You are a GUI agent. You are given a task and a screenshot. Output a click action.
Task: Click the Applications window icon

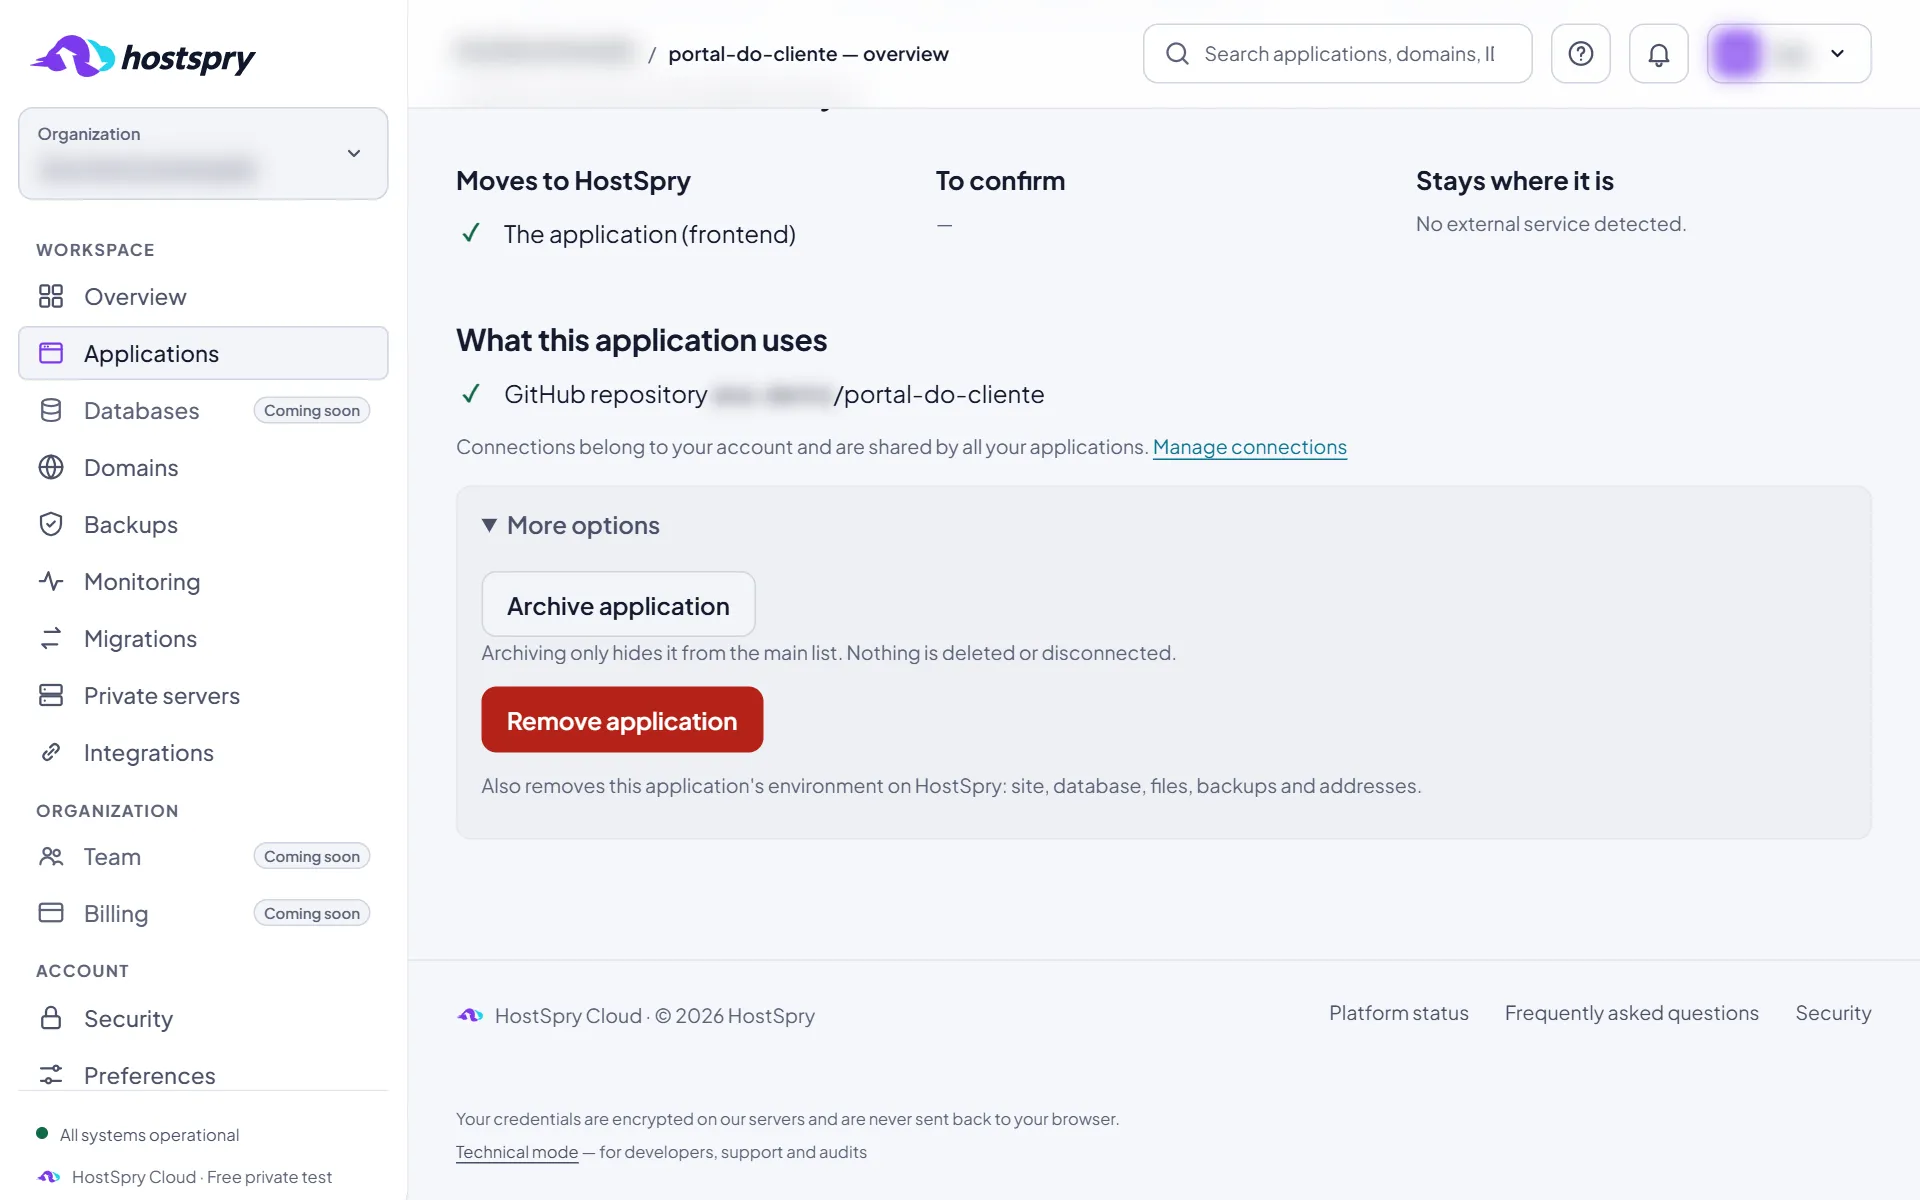pos(51,353)
